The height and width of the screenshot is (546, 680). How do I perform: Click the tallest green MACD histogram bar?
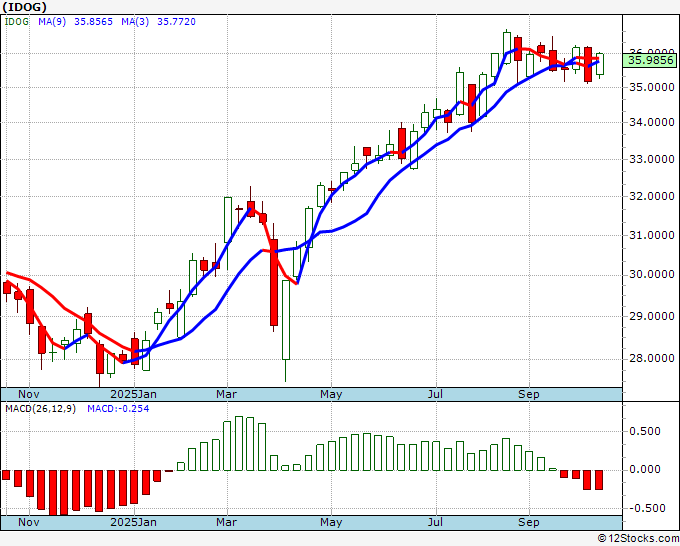tap(239, 443)
